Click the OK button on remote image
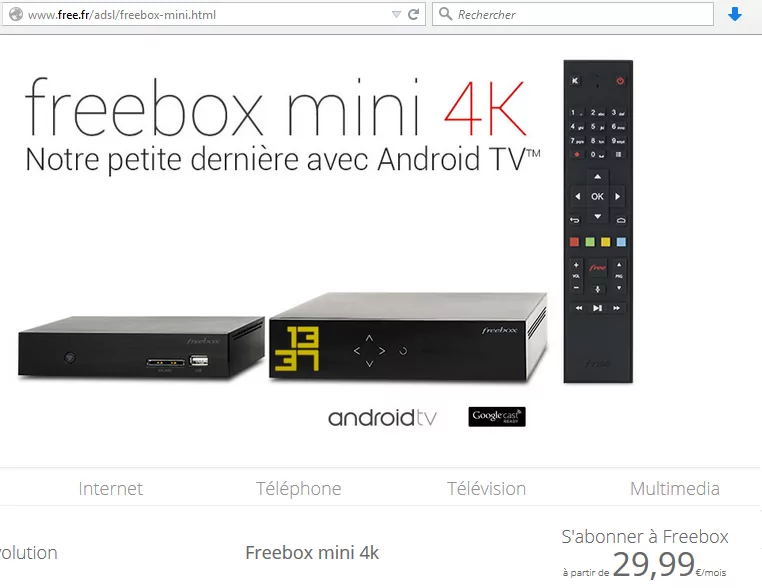 point(597,196)
